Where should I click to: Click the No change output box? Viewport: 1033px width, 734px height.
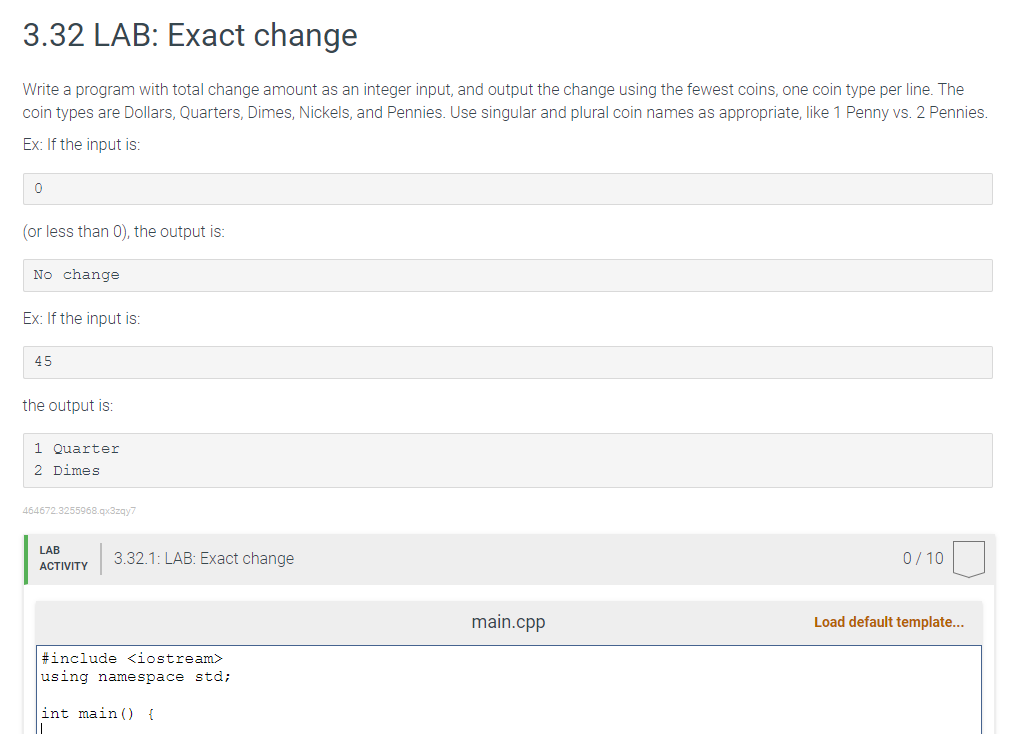(507, 275)
